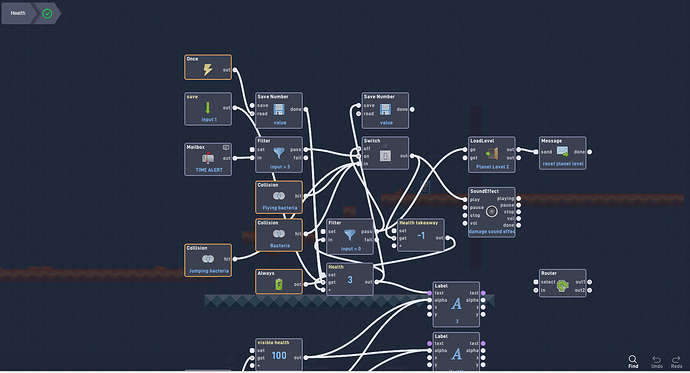Click the 'out1' port on Router node
This screenshot has height=373, width=690.
(590, 282)
